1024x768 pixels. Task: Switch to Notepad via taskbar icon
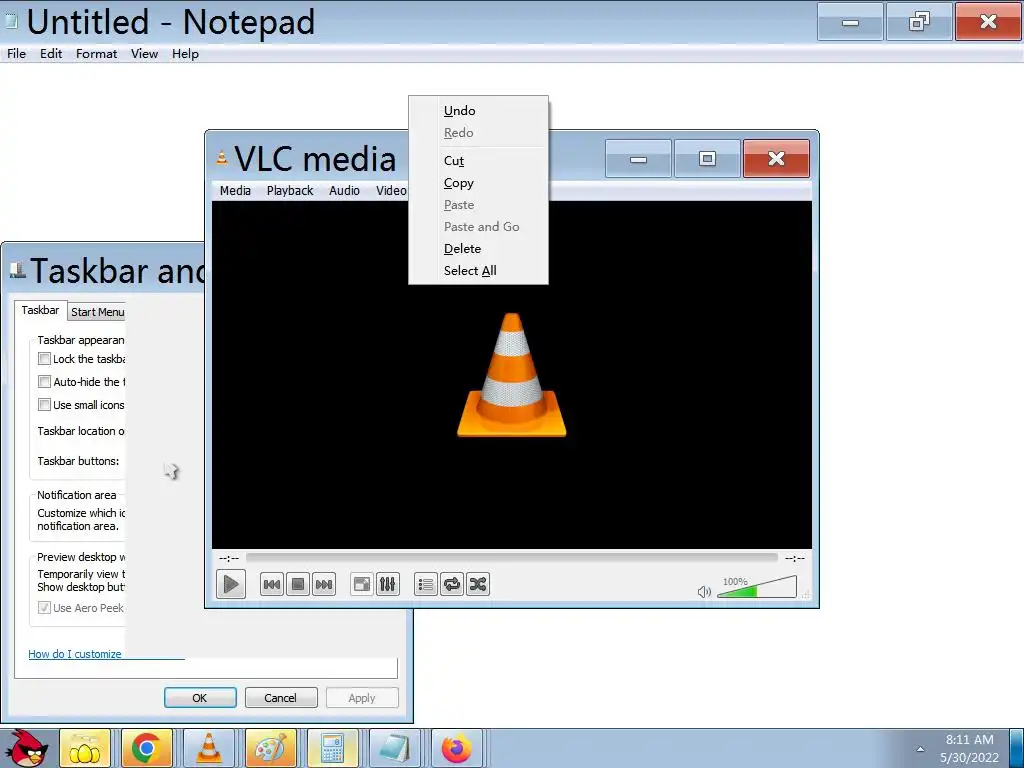click(x=394, y=748)
